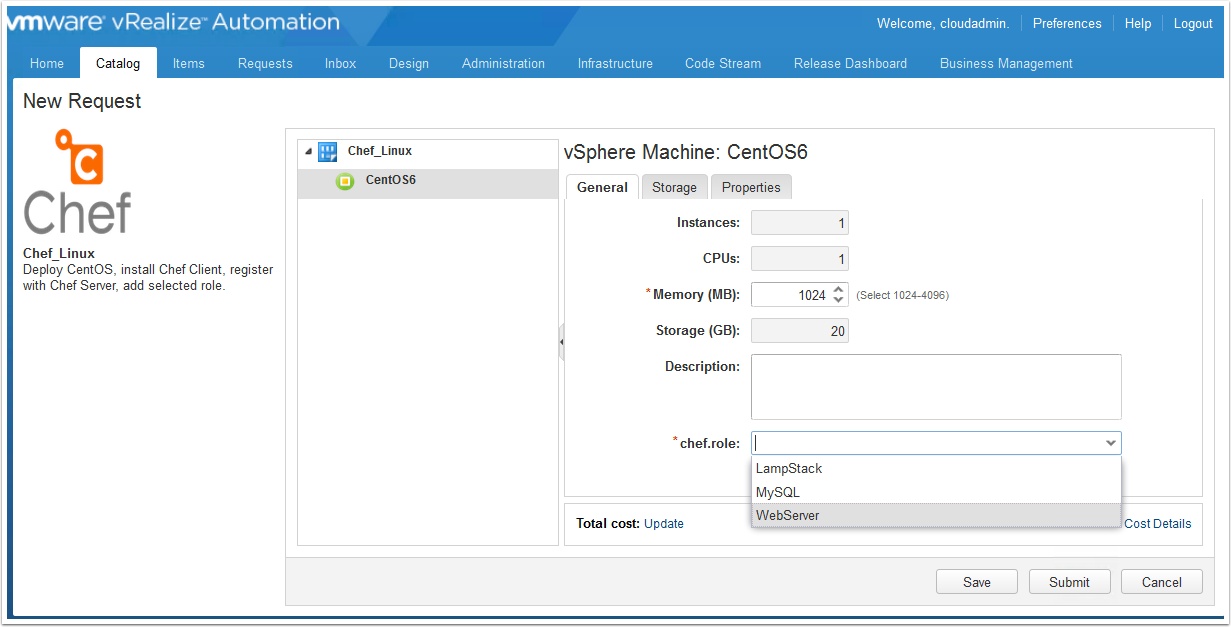
Task: Open the Cost Details link
Action: [x=1158, y=523]
